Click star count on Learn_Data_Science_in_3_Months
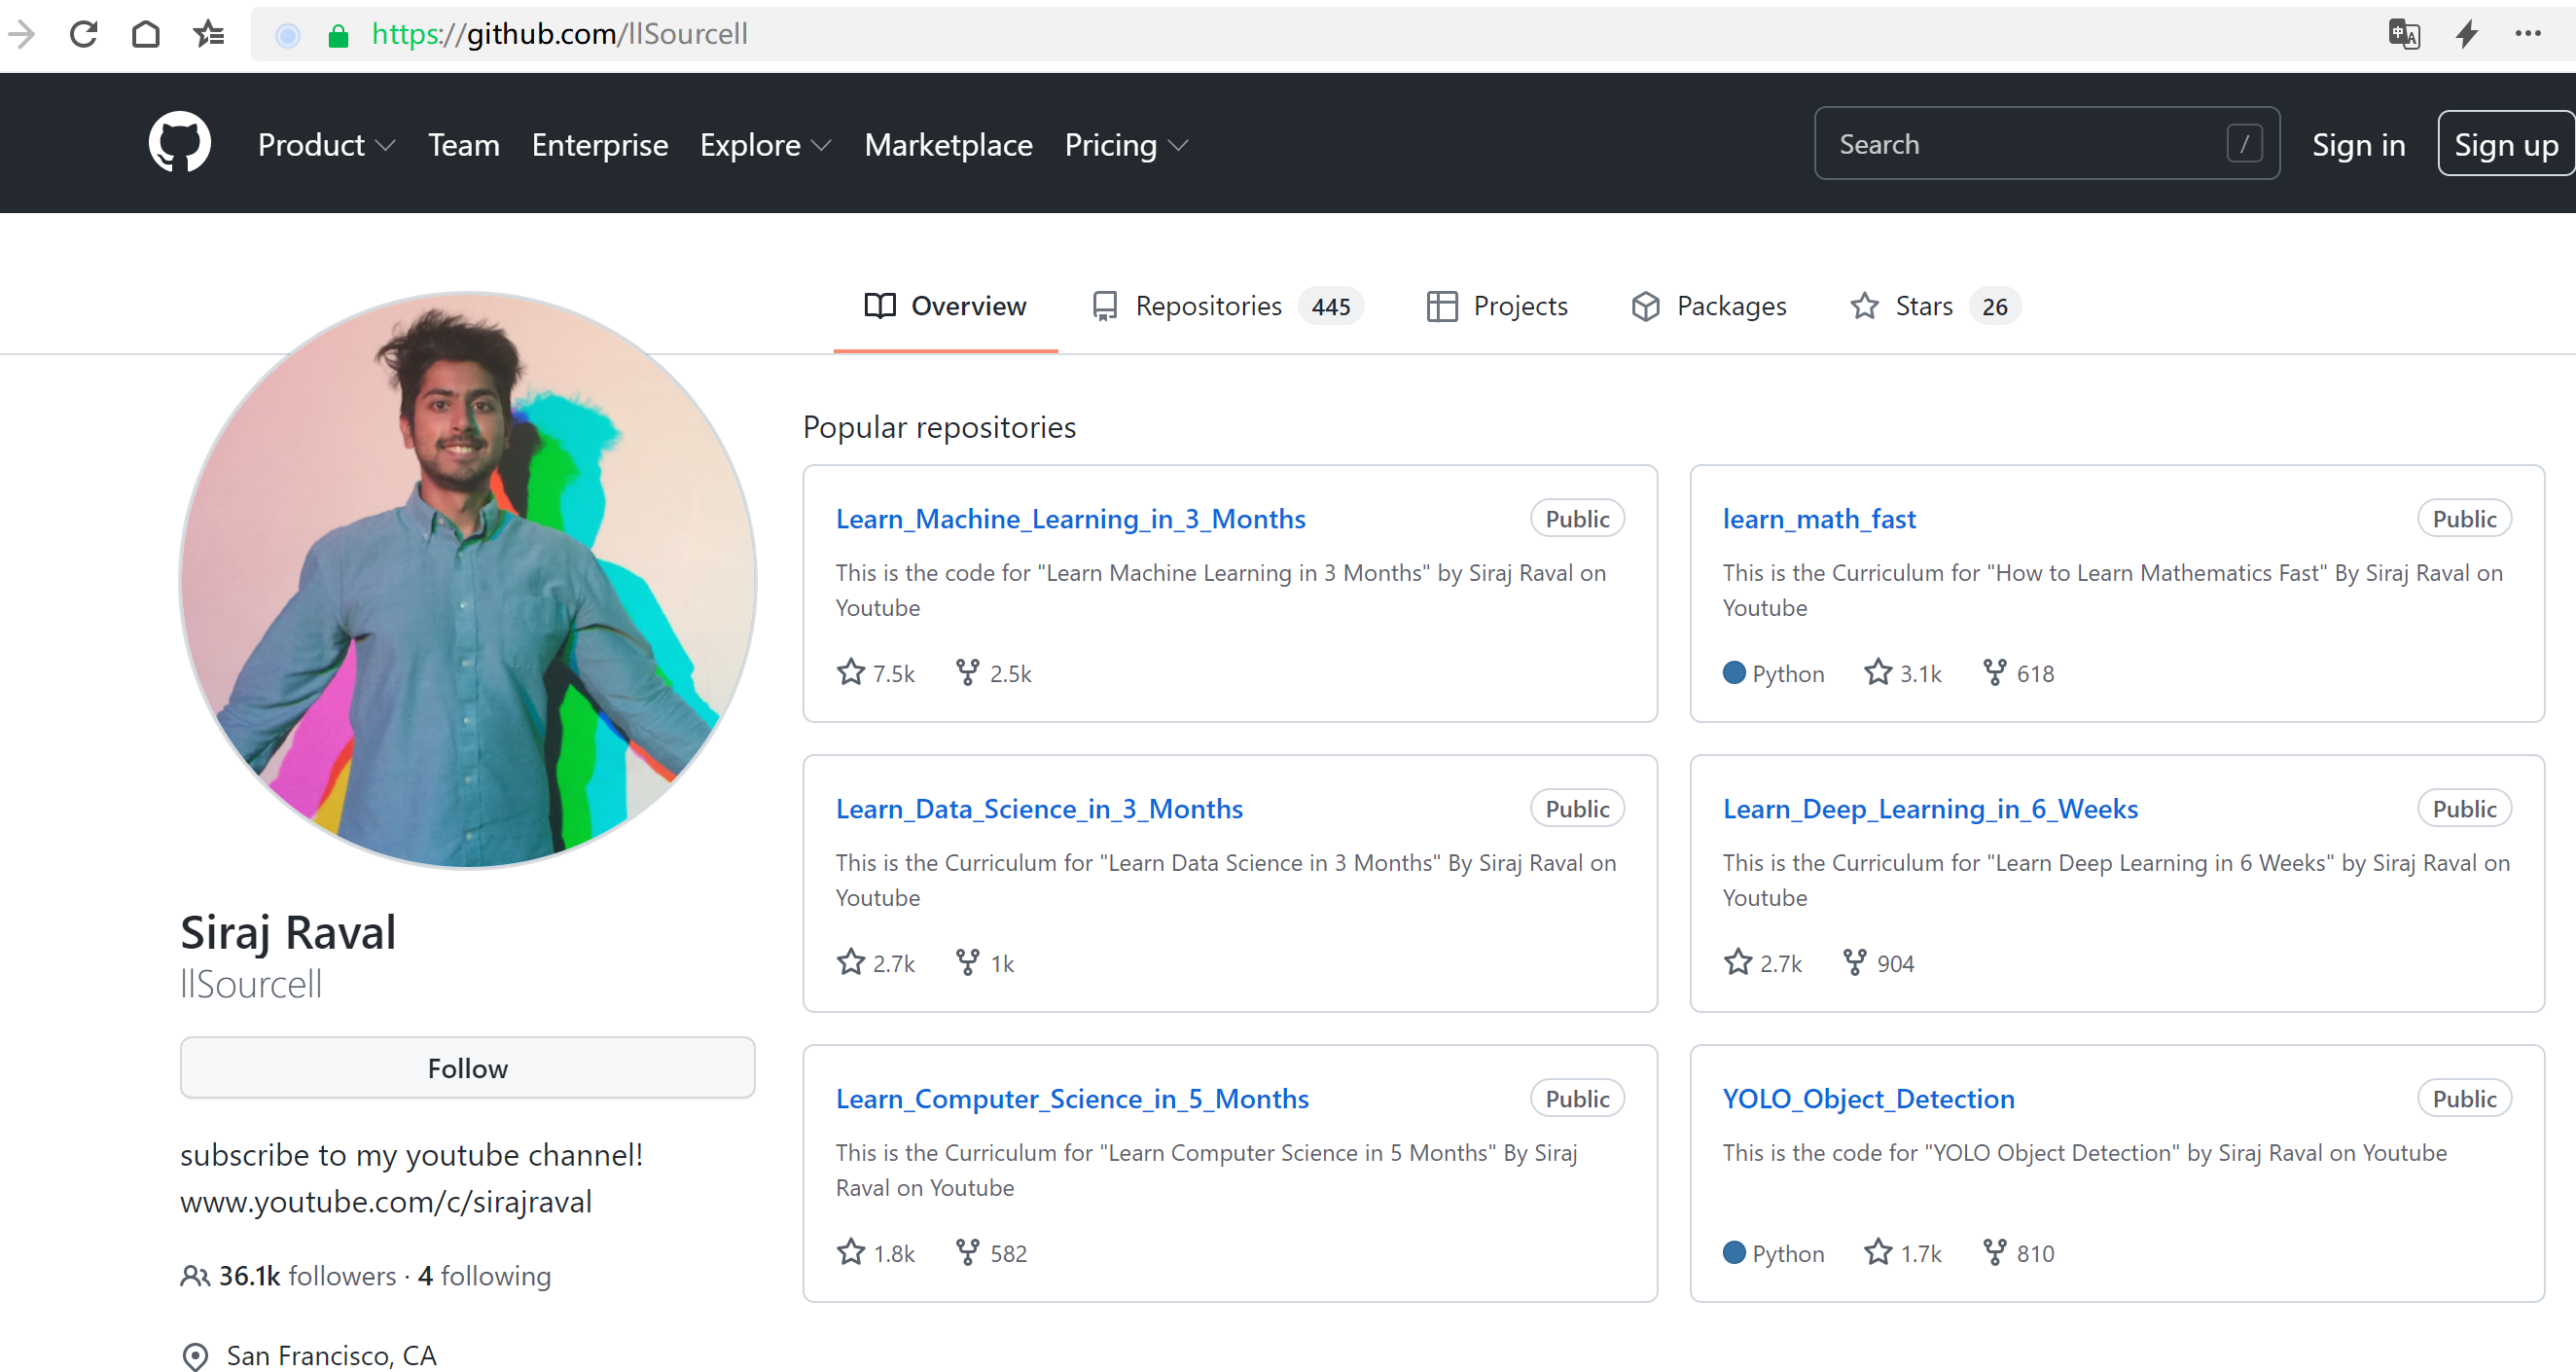The image size is (2576, 1372). tap(876, 963)
